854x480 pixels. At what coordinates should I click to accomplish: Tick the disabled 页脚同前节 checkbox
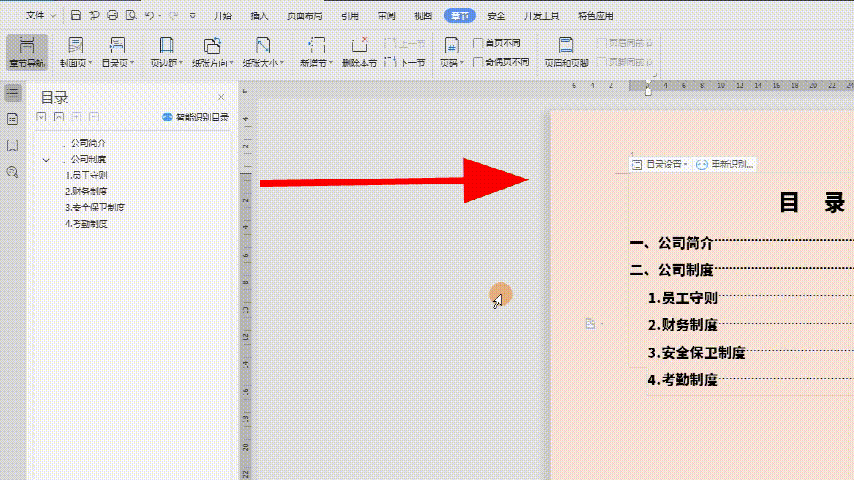[x=601, y=62]
